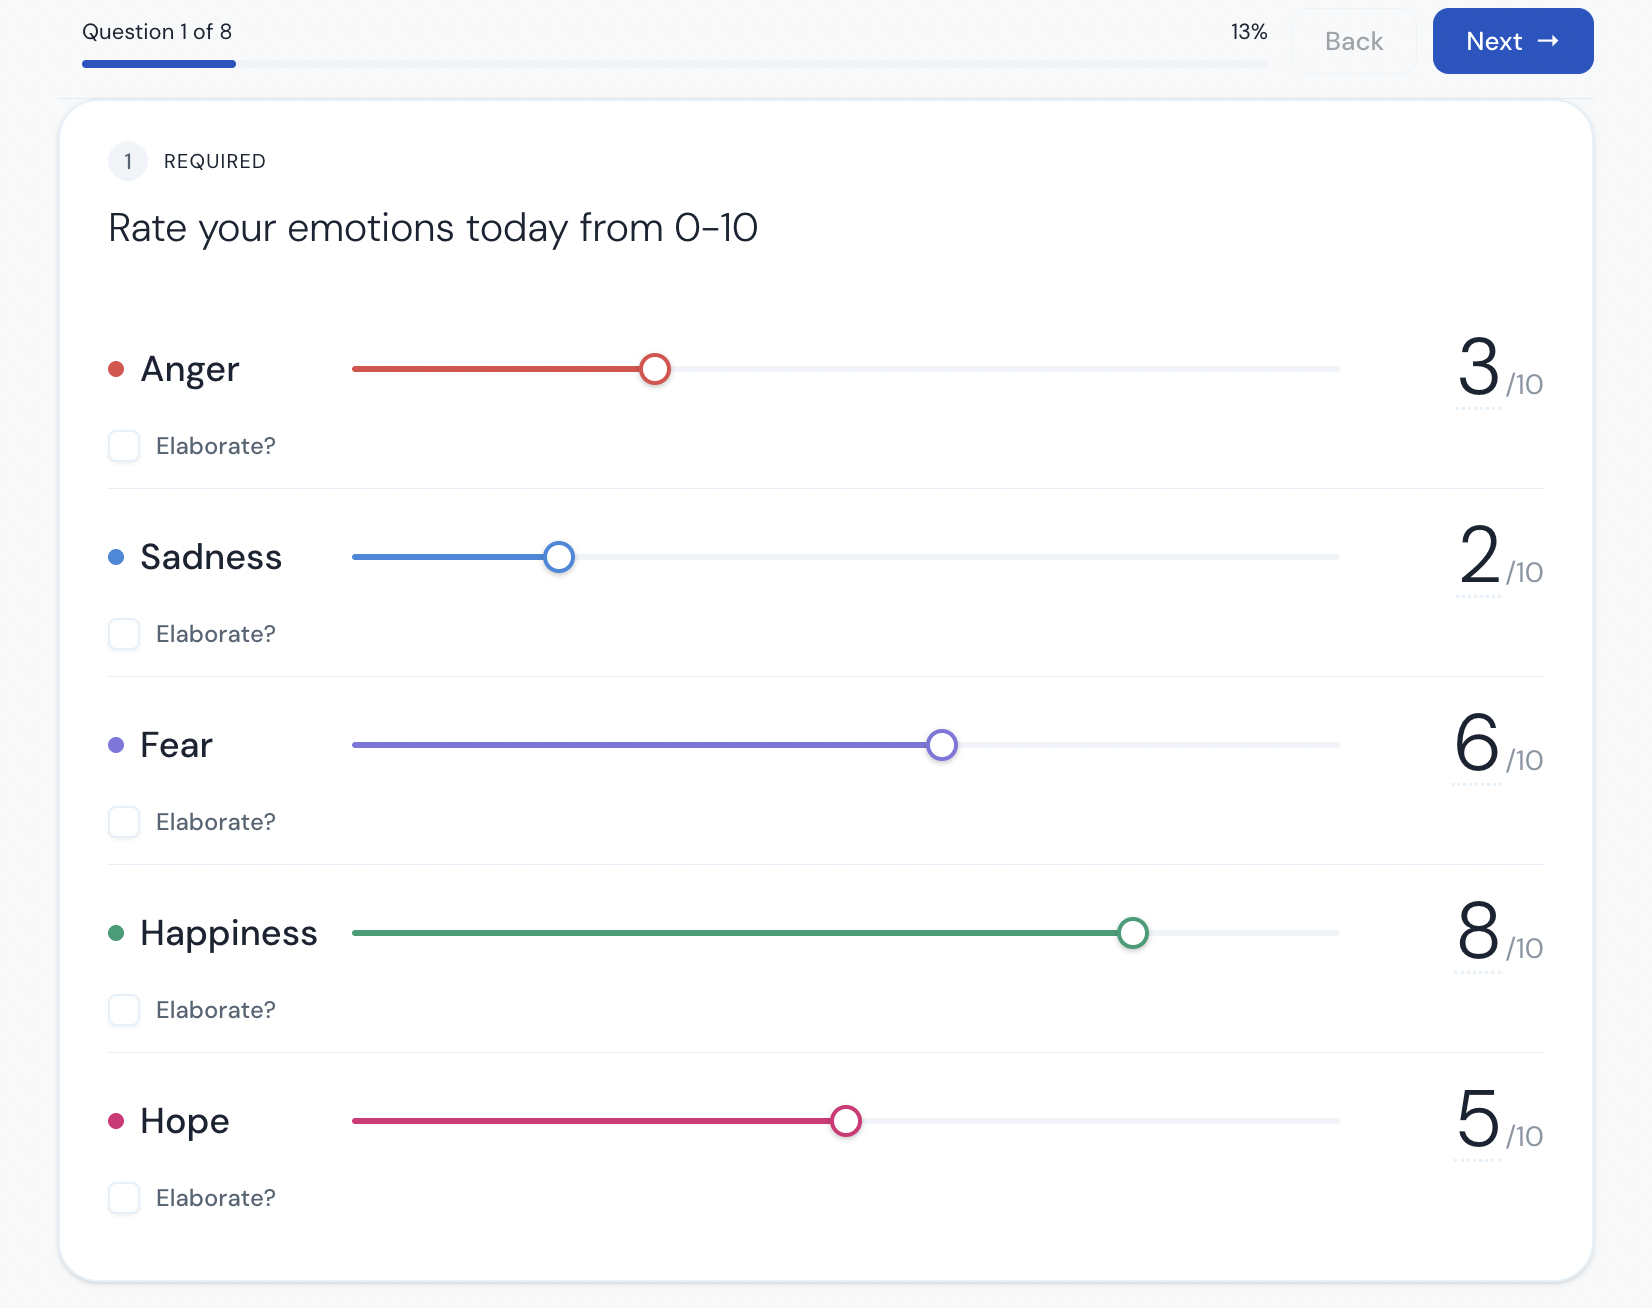1652x1308 pixels.
Task: Tick the Elaborate checkbox under Sadness
Action: coord(124,634)
